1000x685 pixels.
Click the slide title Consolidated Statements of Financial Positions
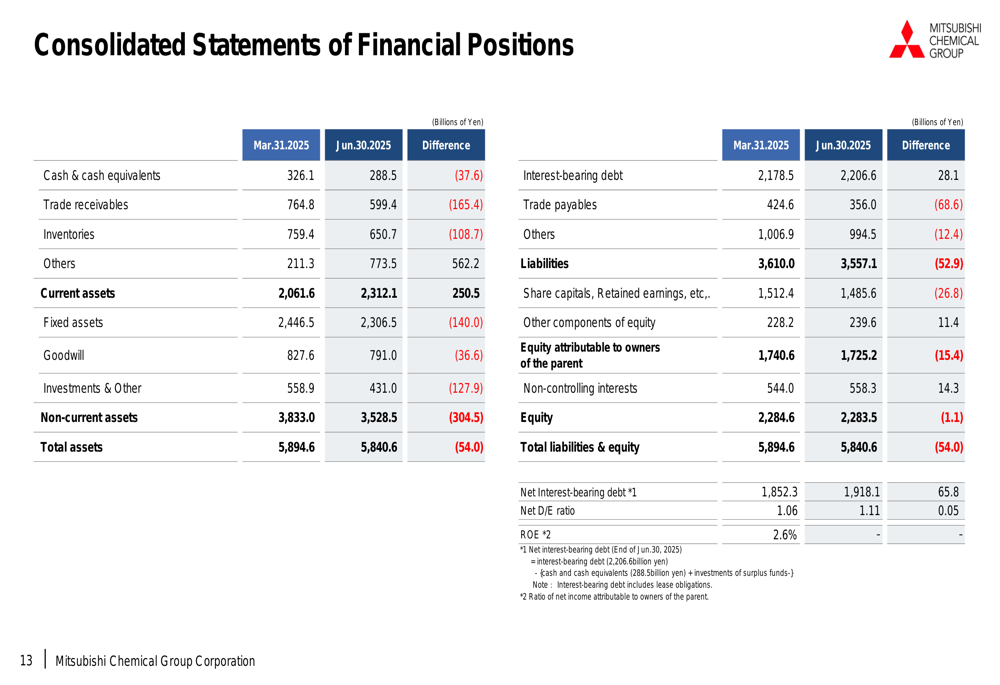click(x=304, y=45)
